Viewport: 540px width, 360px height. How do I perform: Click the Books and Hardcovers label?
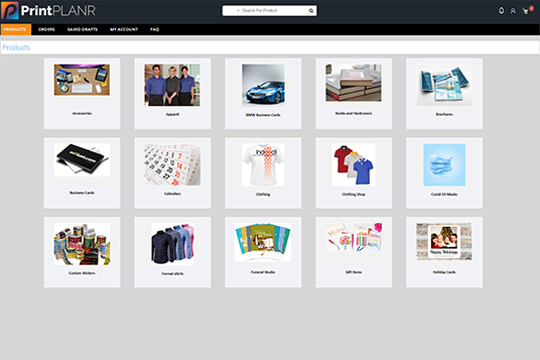point(353,113)
